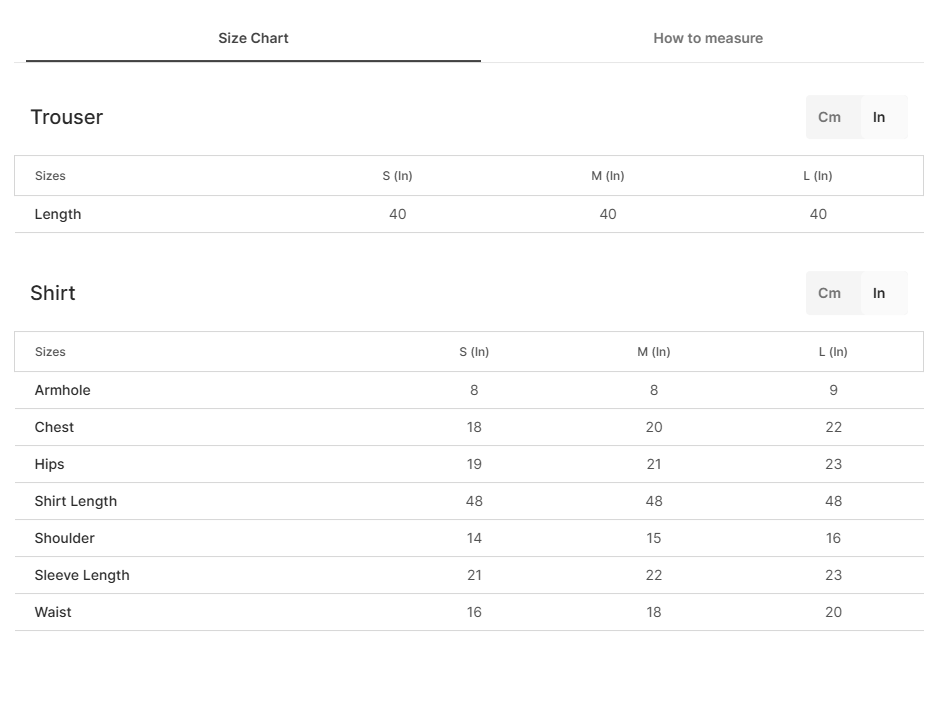Viewport: 940px width, 706px height.
Task: Select the Waist row label
Action: point(53,613)
